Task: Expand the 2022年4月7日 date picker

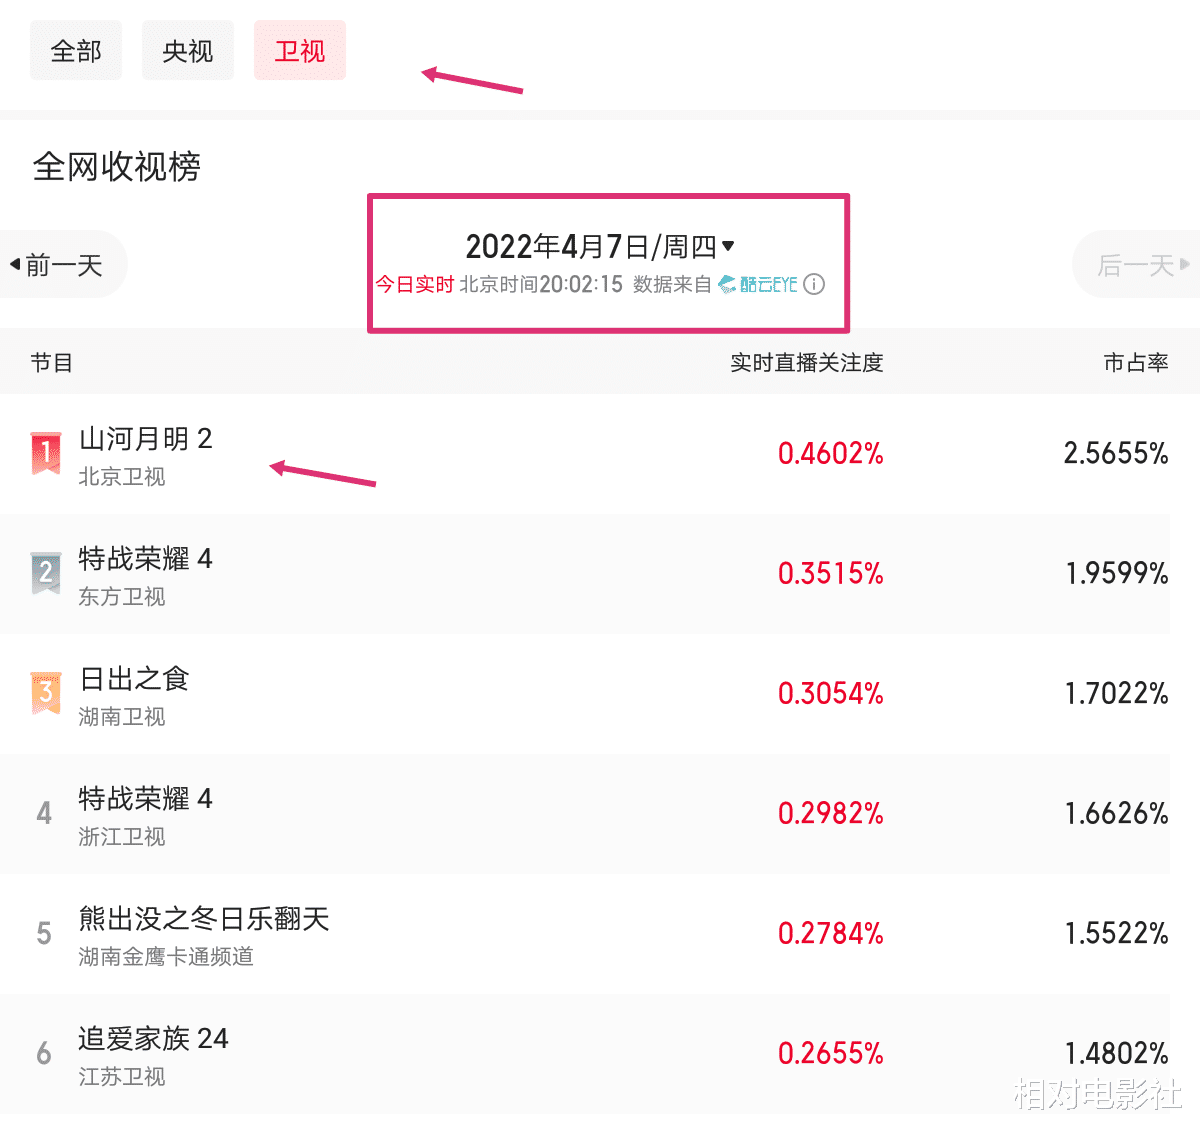Action: click(600, 246)
